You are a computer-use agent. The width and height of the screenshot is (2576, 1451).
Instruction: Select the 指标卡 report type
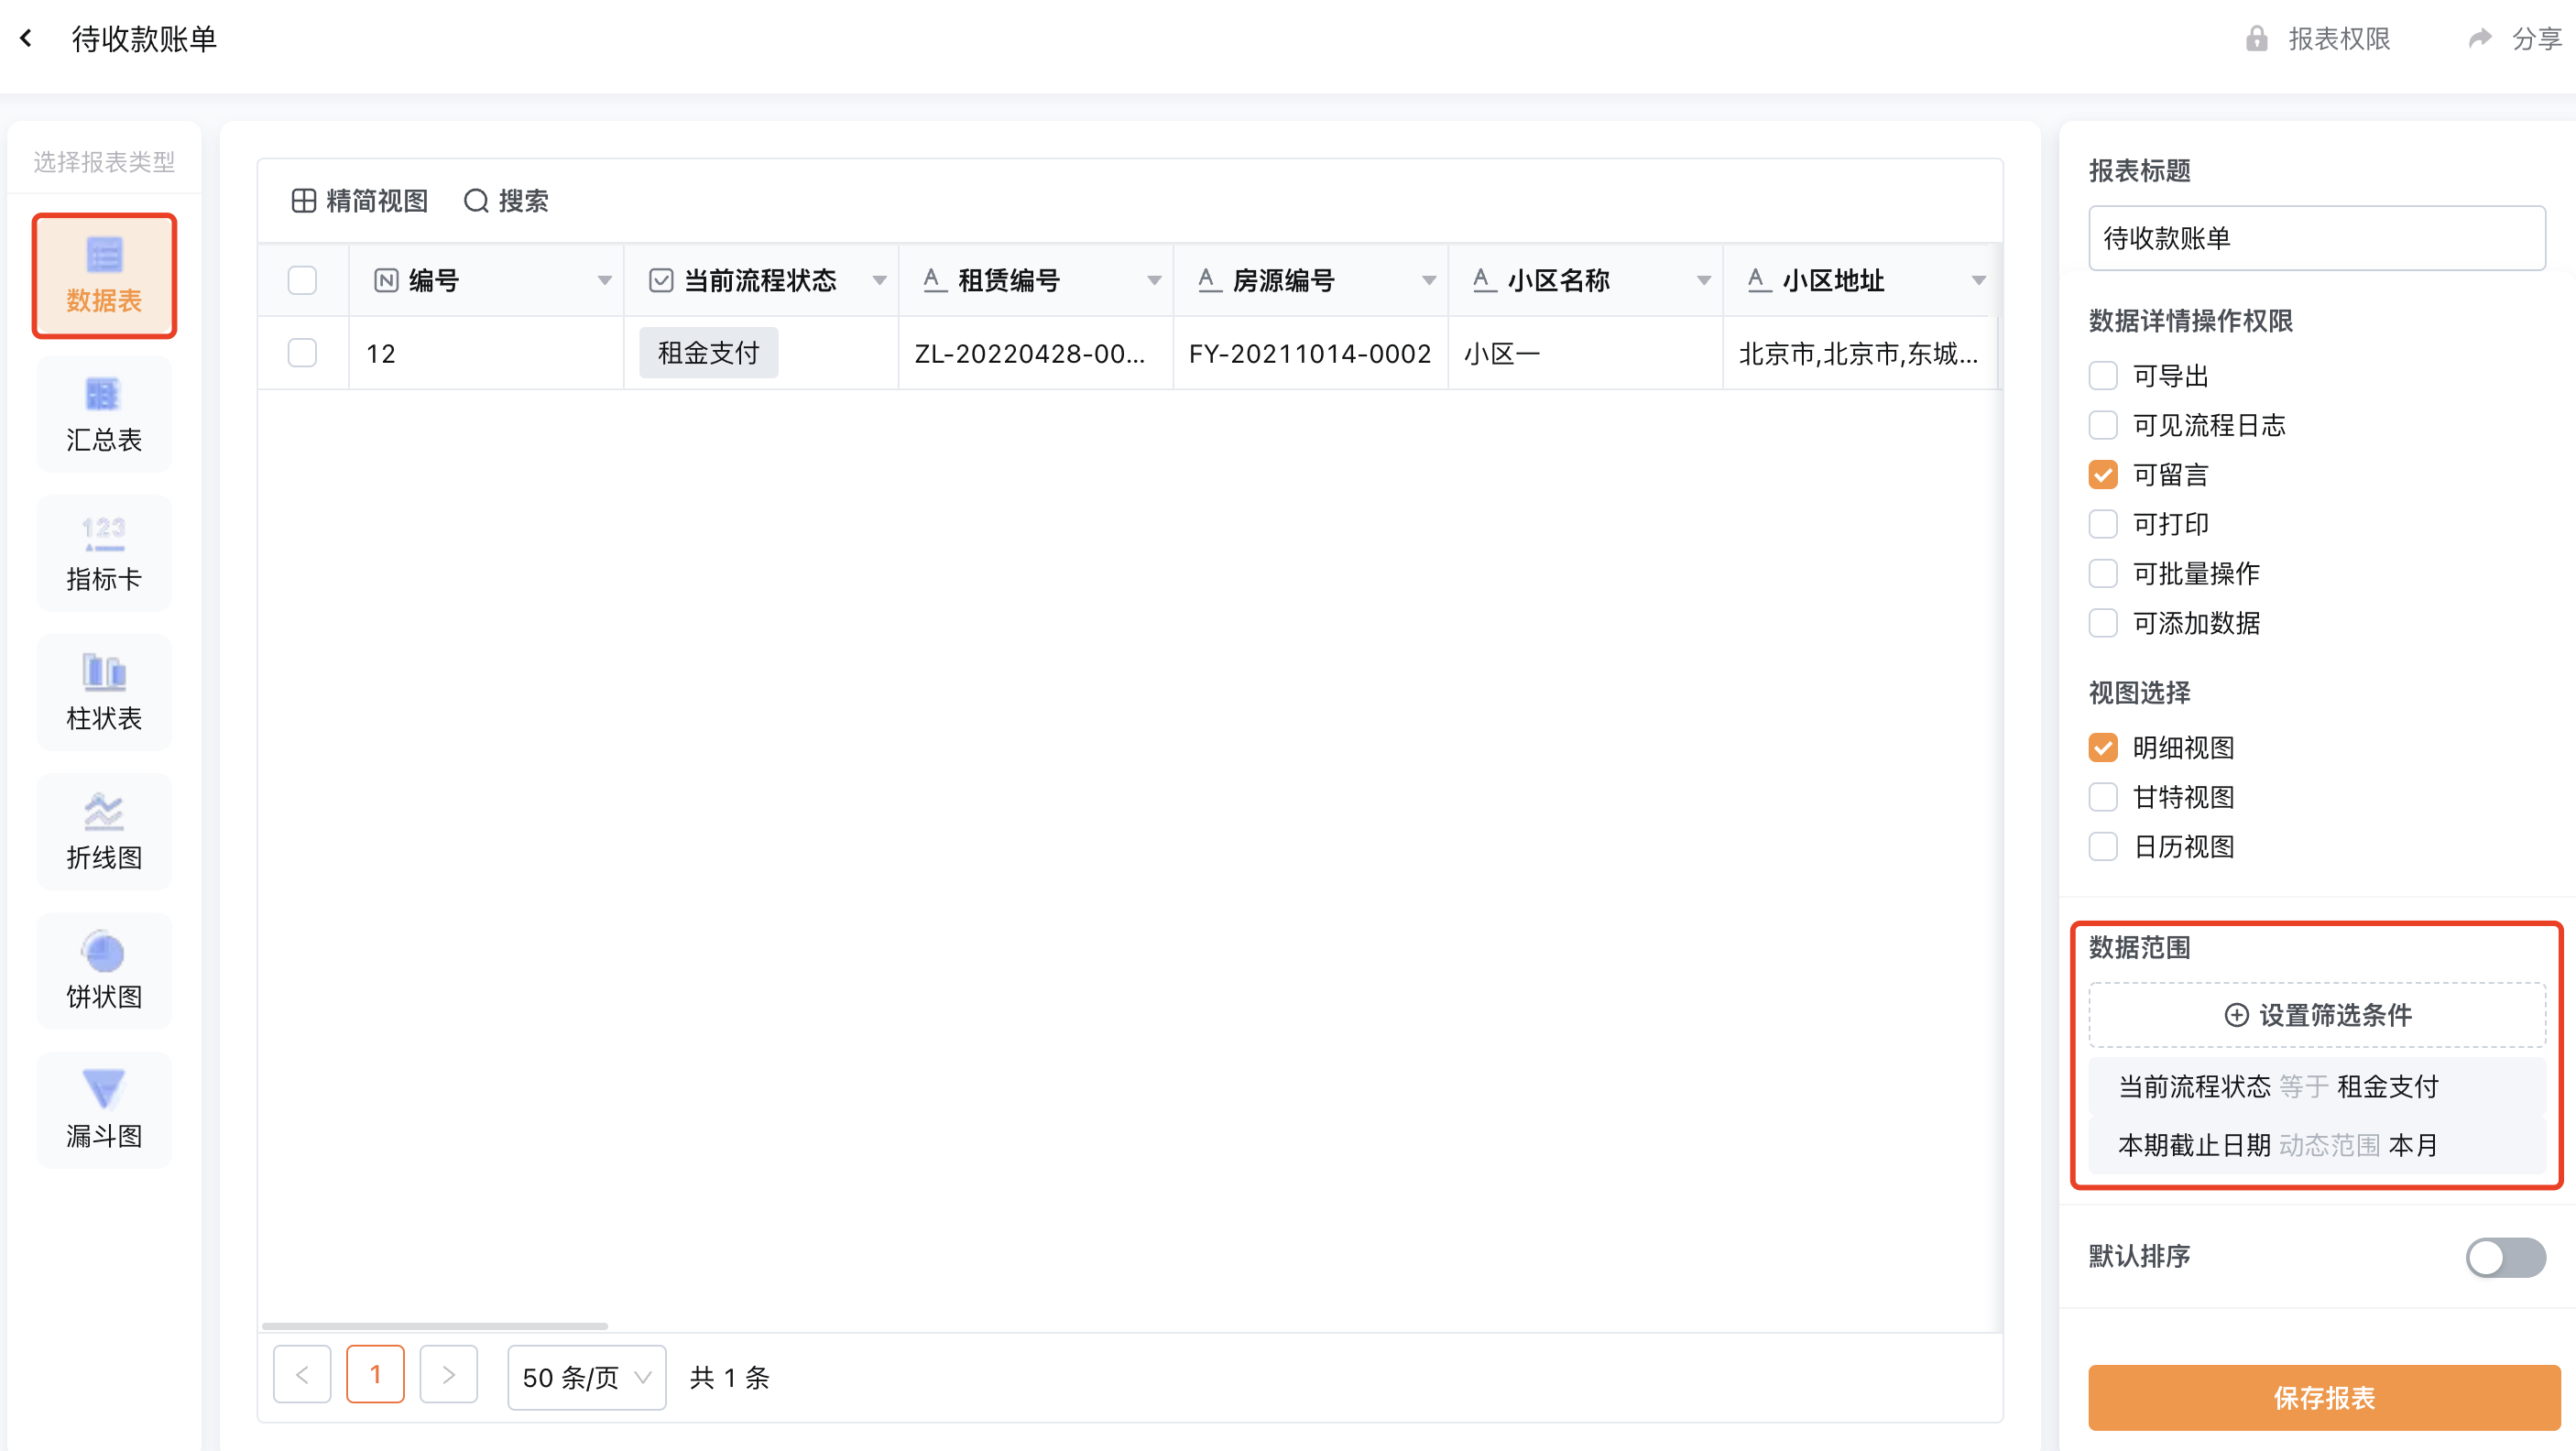coord(104,553)
